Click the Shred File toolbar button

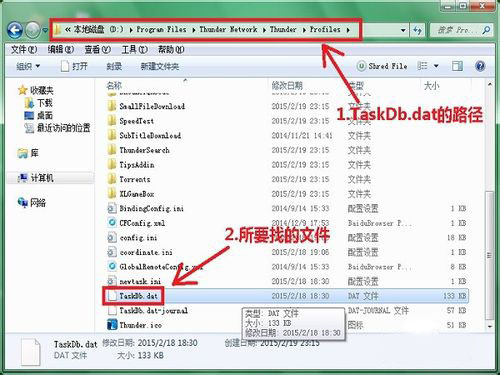click(382, 66)
